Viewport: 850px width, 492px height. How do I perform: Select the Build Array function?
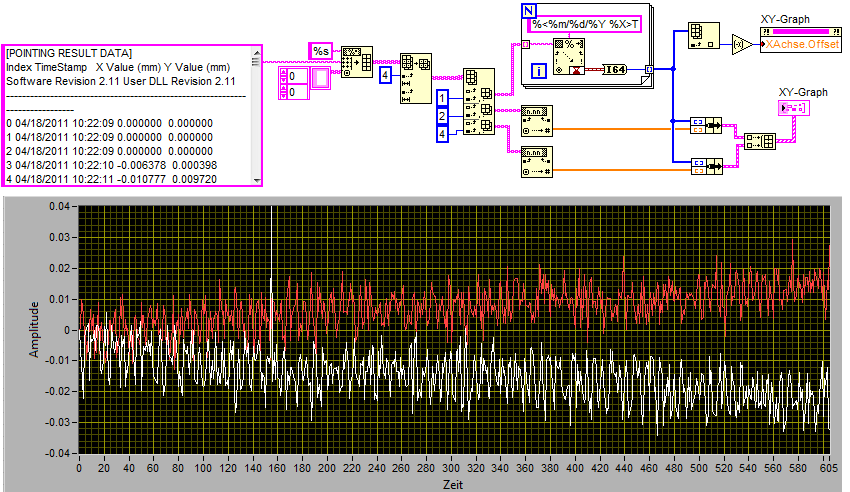[x=759, y=141]
